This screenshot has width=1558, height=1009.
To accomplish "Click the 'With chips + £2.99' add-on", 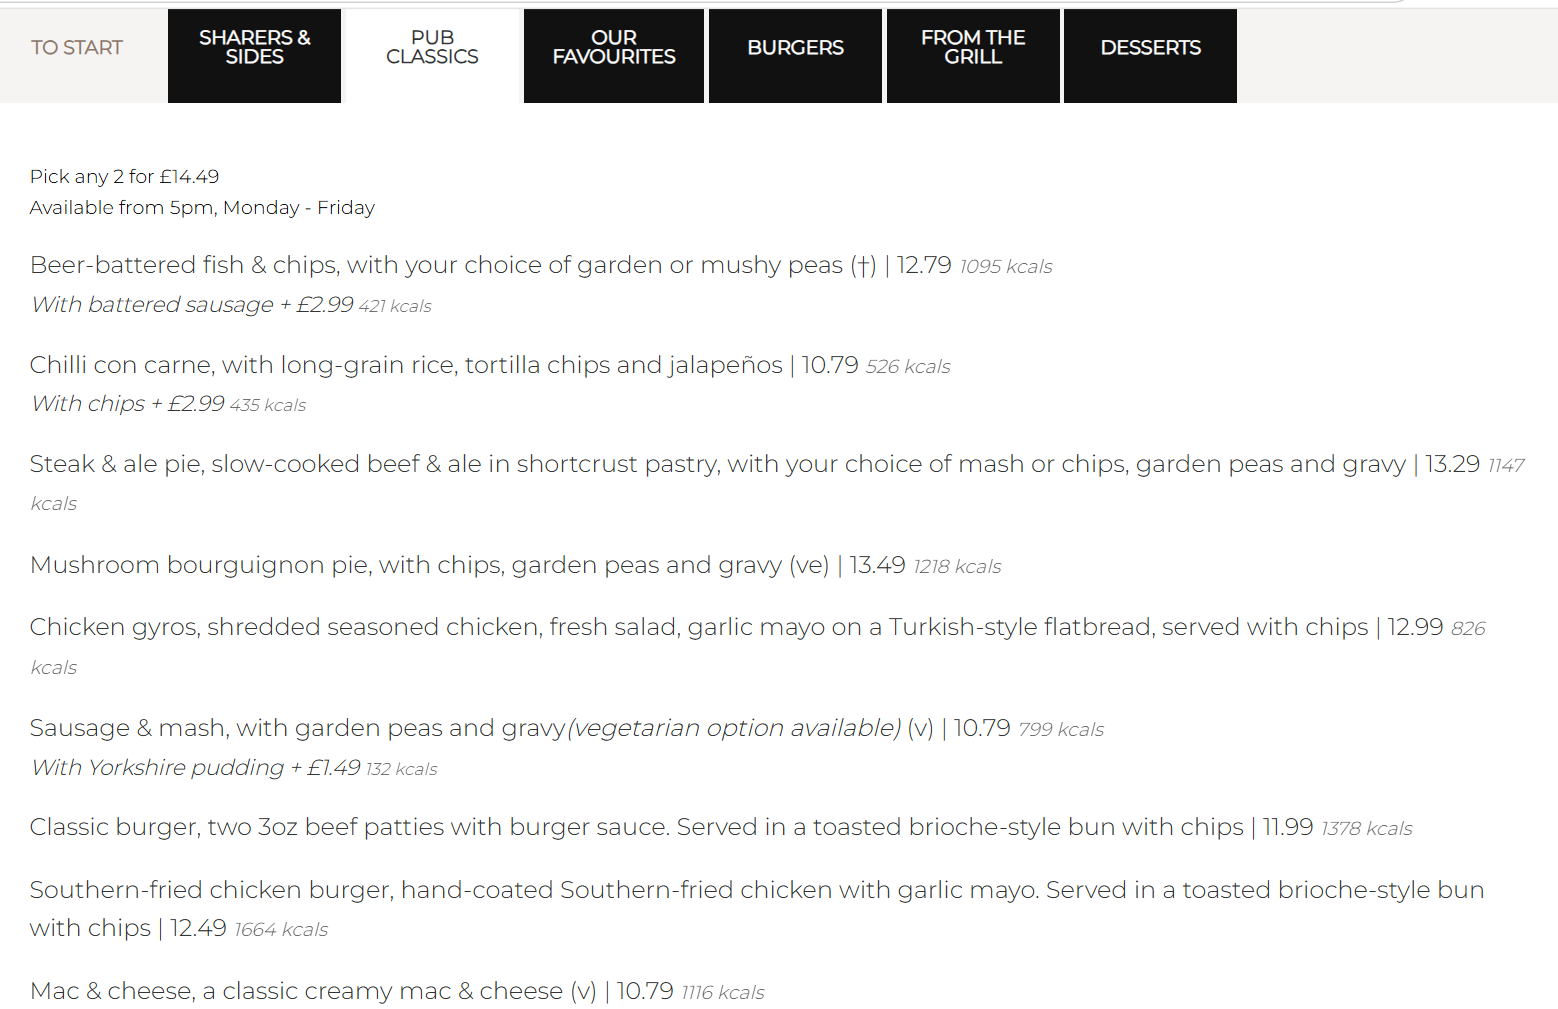I will coord(128,404).
